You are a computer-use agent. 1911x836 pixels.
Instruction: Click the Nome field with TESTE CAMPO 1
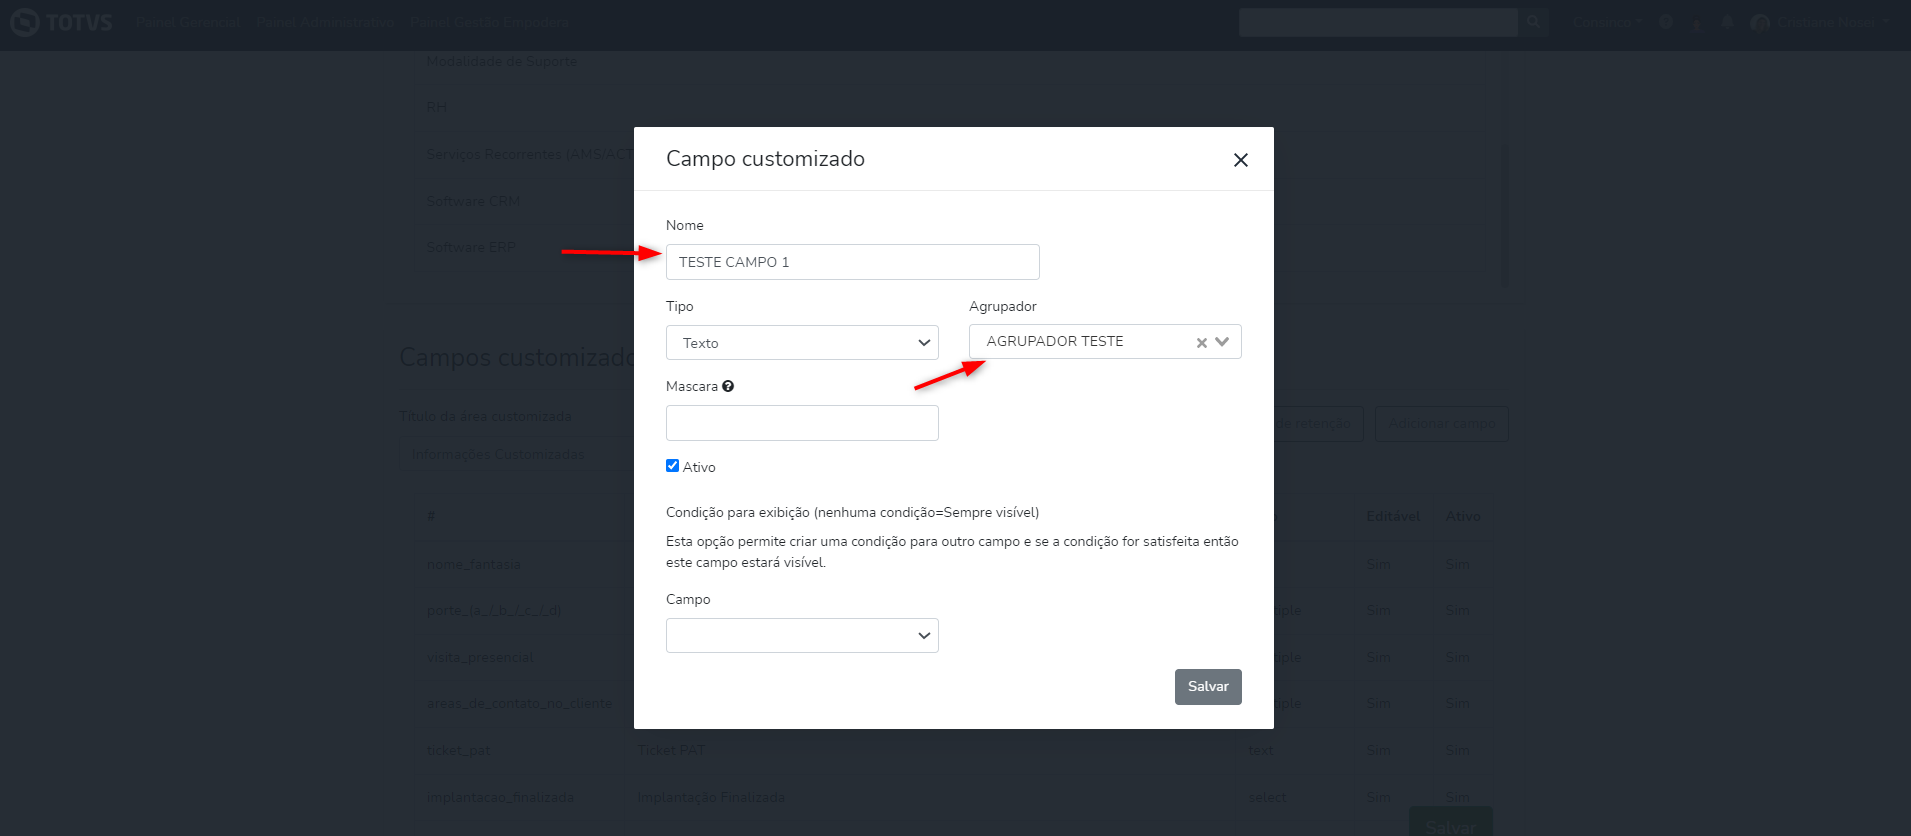[852, 262]
